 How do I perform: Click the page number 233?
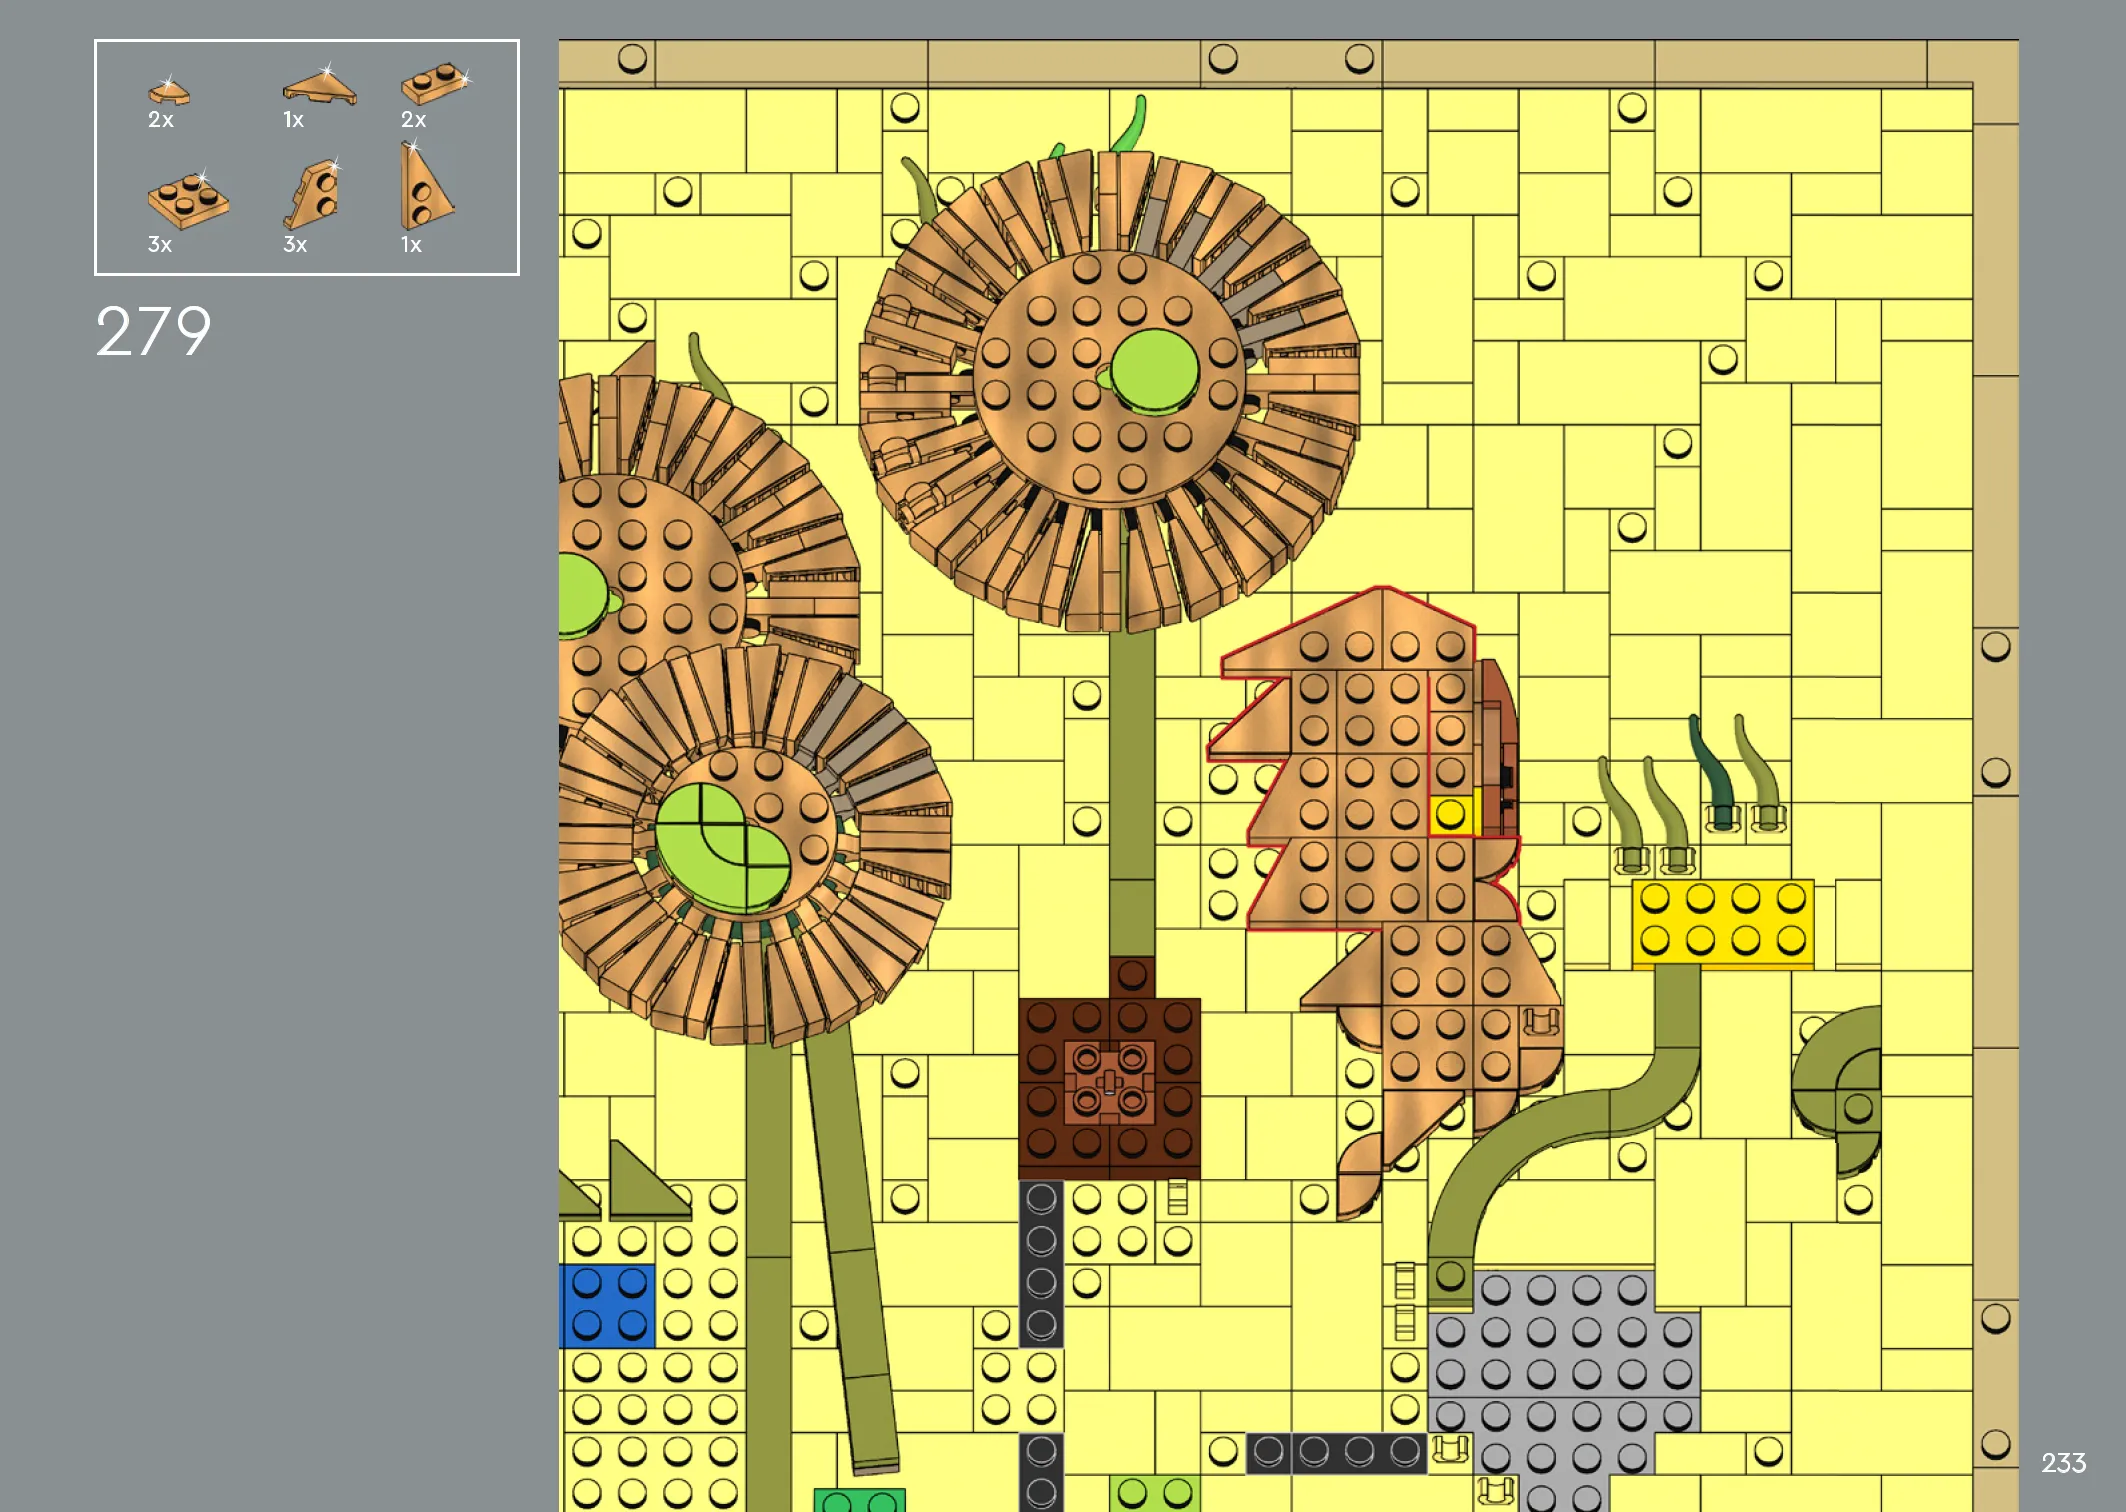2063,1463
